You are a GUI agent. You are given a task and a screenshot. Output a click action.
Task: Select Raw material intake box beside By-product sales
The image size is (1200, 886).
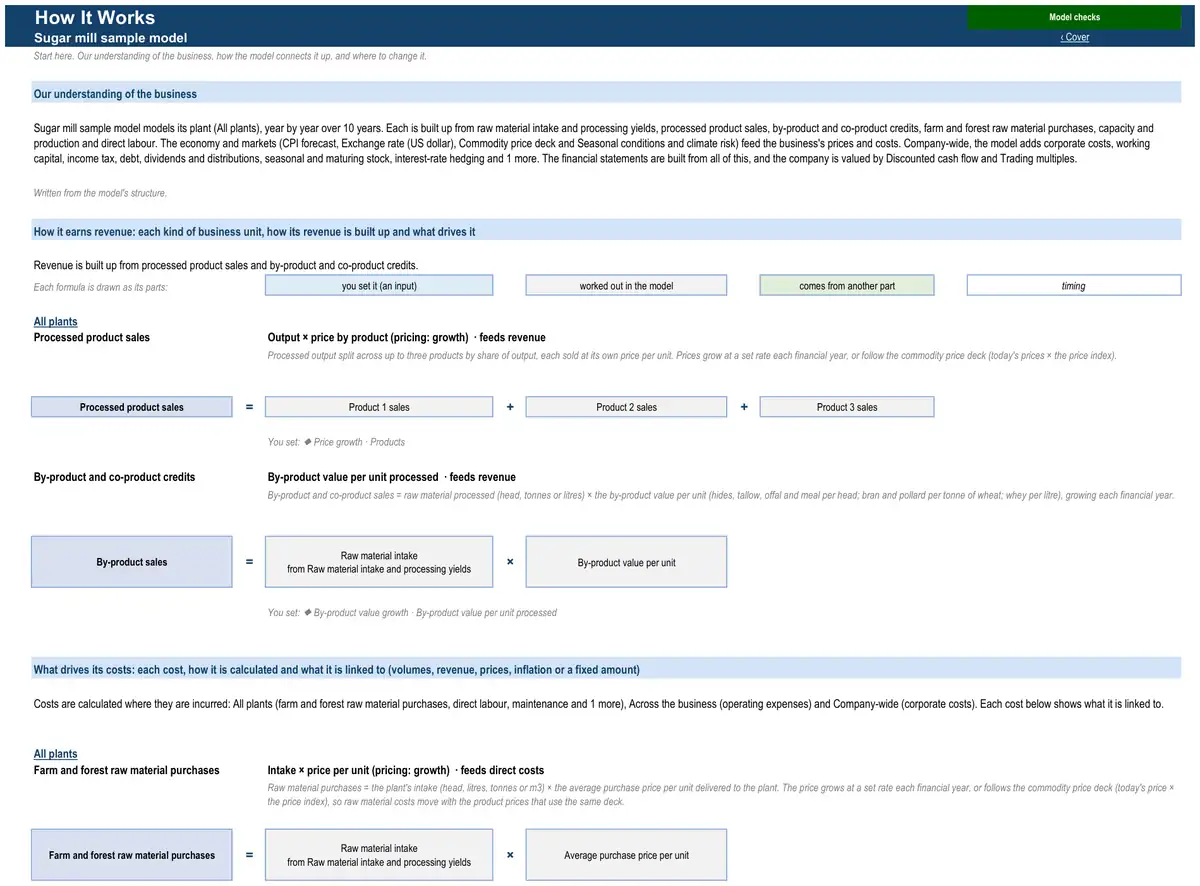click(x=379, y=562)
